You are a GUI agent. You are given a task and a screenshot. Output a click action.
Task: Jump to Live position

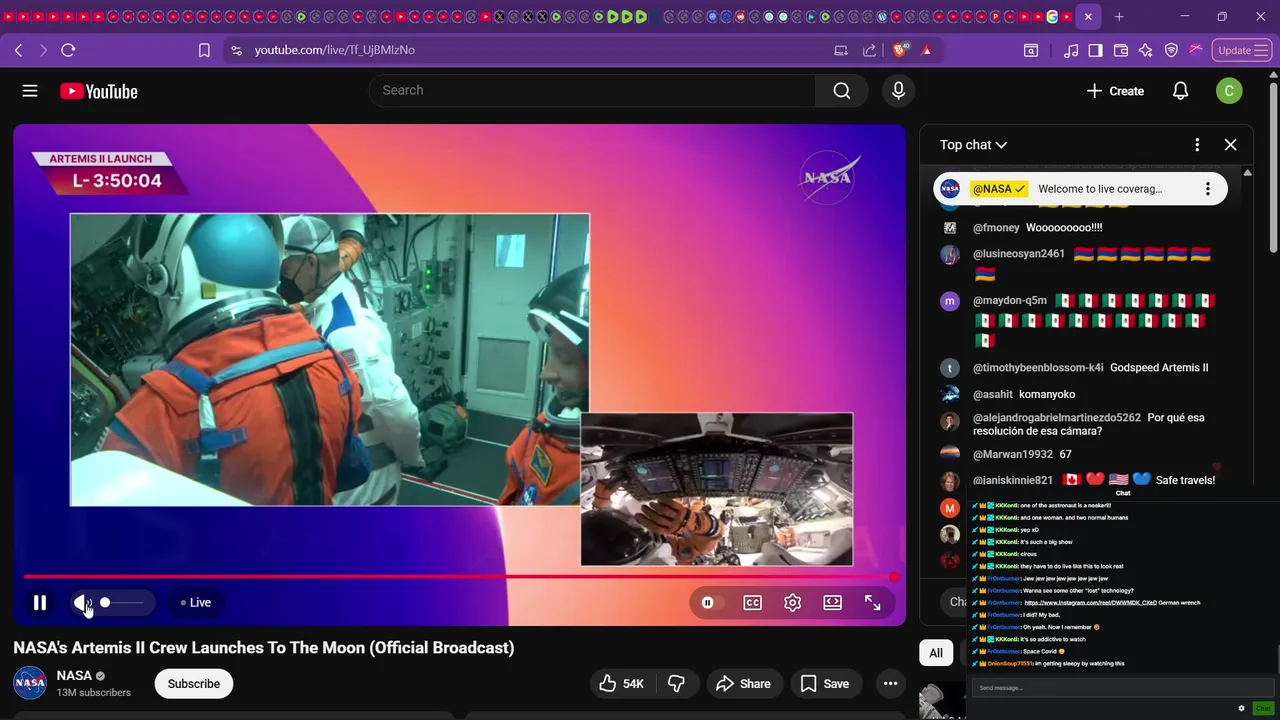pyautogui.click(x=196, y=602)
